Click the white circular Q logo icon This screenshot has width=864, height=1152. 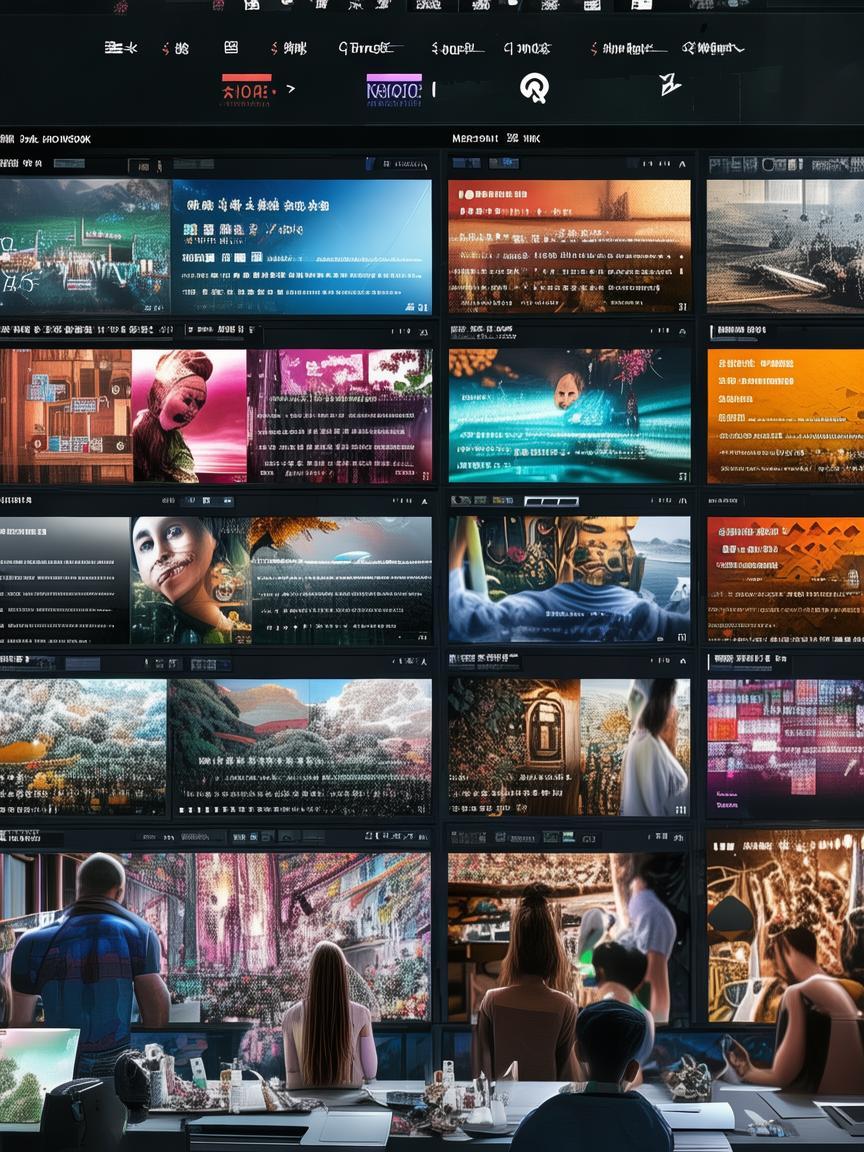(x=534, y=88)
